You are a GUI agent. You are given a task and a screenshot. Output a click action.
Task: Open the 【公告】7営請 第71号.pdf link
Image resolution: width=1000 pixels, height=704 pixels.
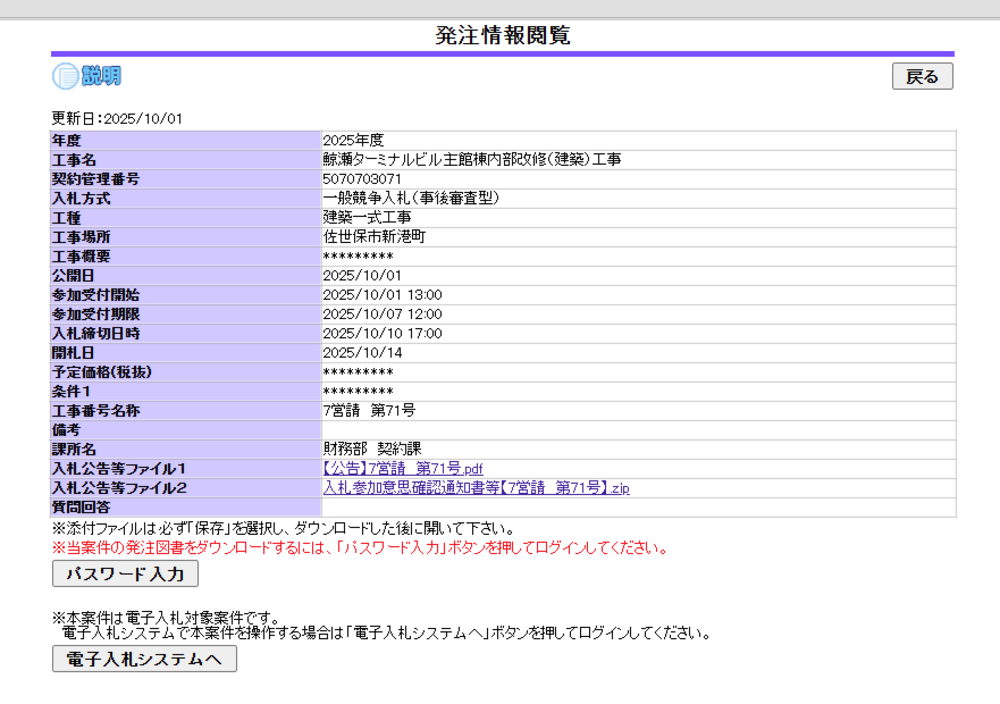click(403, 469)
